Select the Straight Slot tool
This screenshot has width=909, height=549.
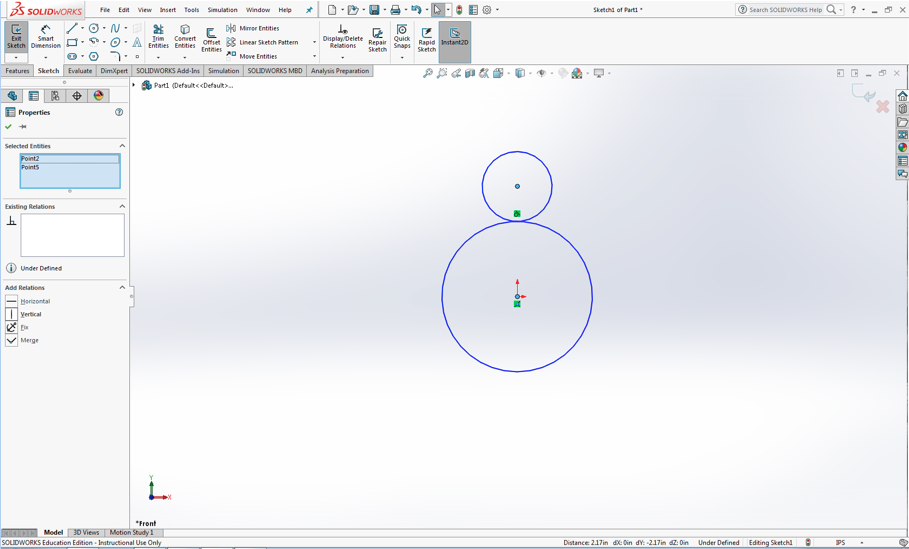coord(72,56)
